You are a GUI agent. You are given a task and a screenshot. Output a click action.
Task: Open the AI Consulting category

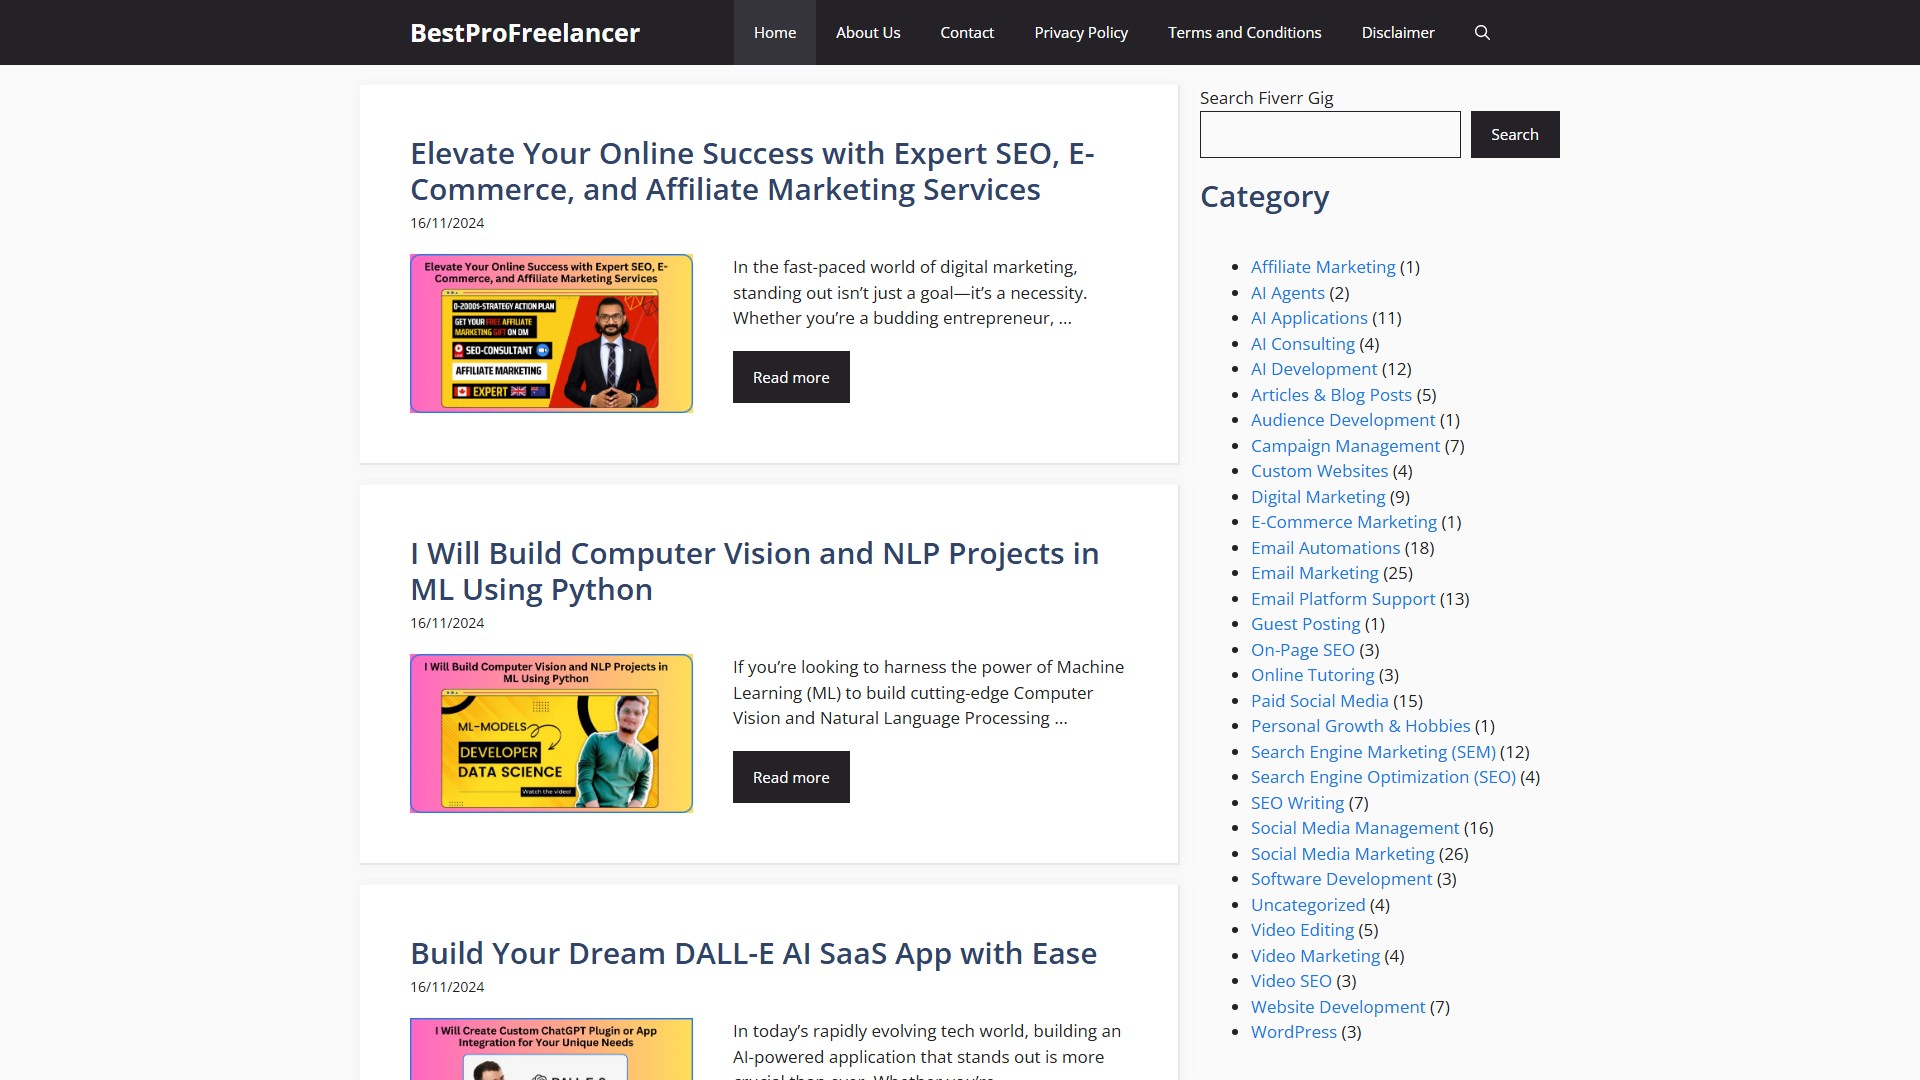[1303, 344]
